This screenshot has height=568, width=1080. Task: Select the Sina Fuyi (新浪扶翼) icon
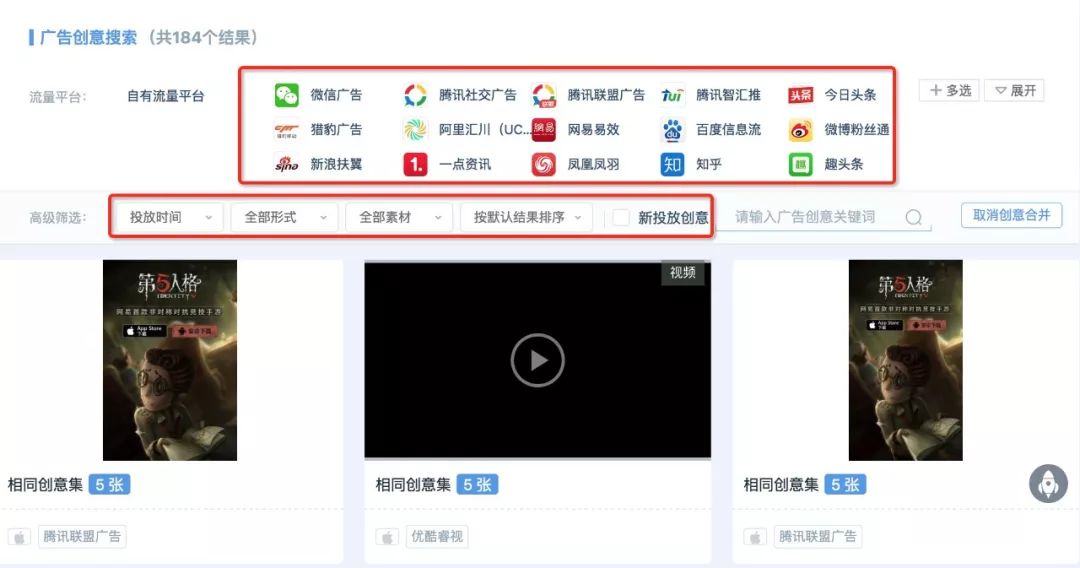(x=287, y=165)
